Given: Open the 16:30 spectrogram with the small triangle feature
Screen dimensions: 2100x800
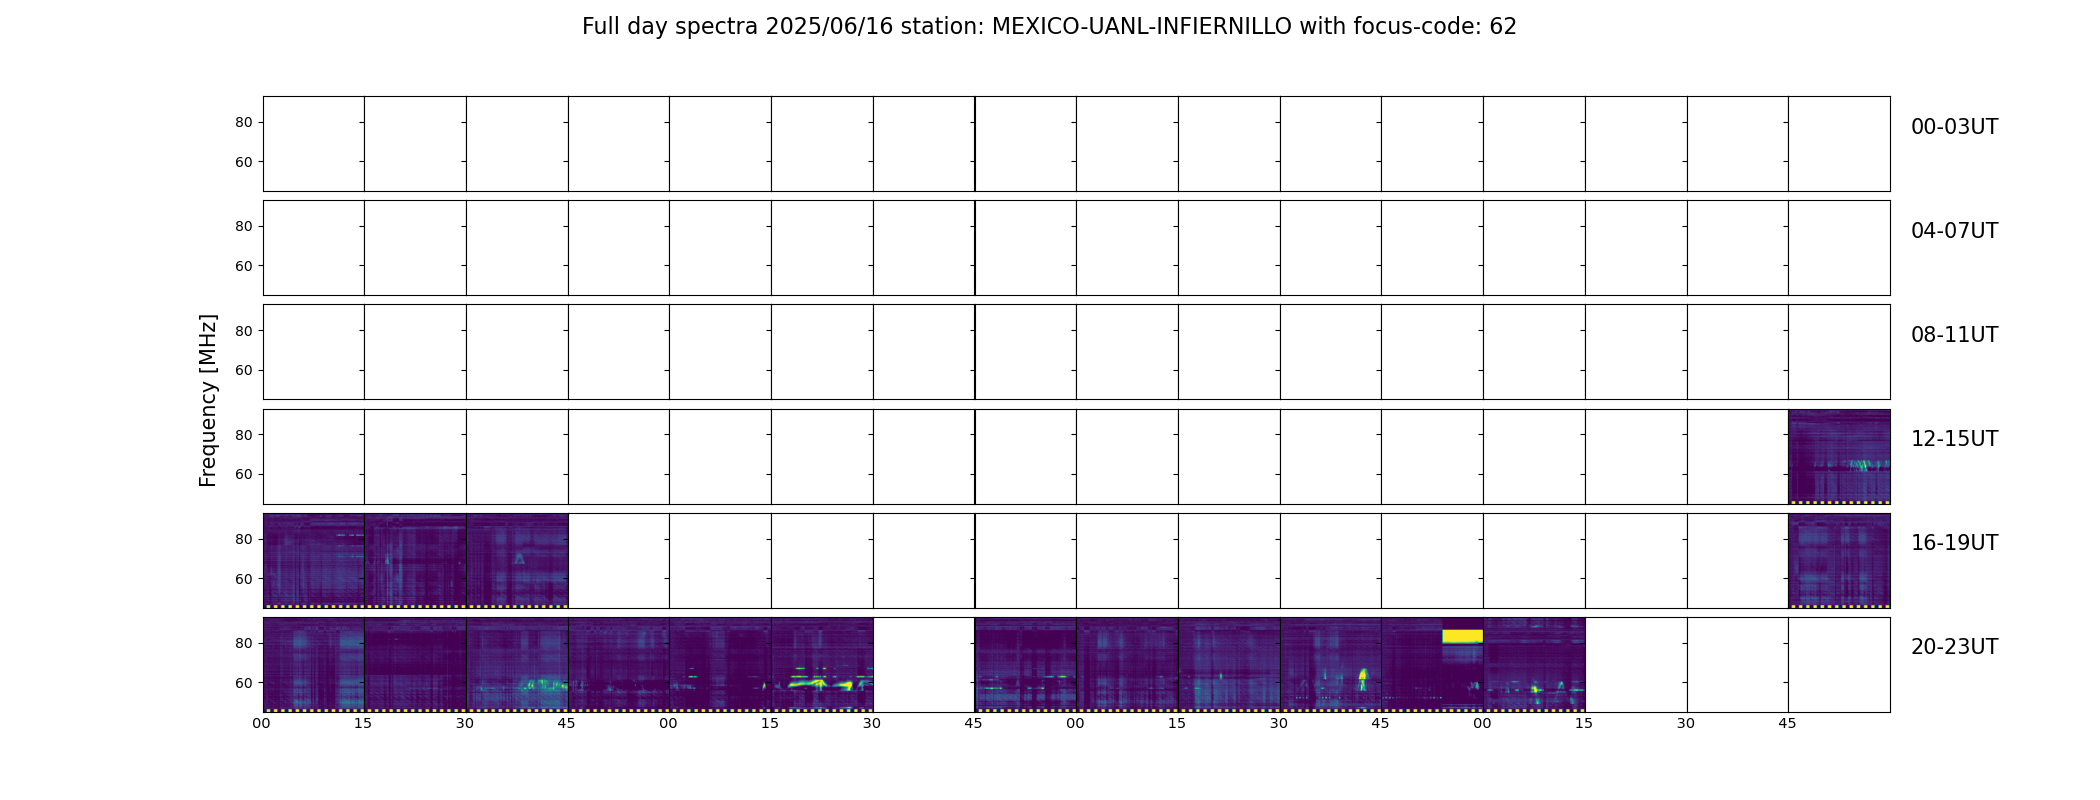Looking at the screenshot, I should coord(517,561).
